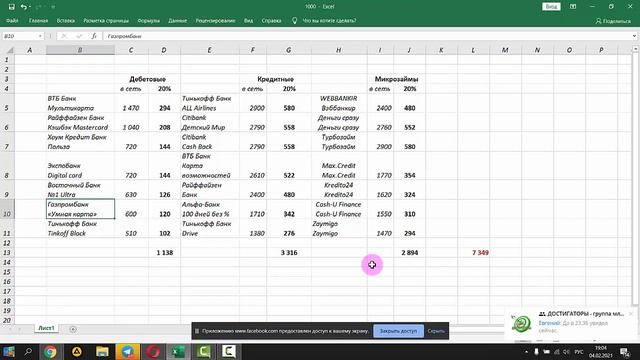Open File Explorer from taskbar
Viewport: 640px width, 360px height.
pyautogui.click(x=102, y=351)
